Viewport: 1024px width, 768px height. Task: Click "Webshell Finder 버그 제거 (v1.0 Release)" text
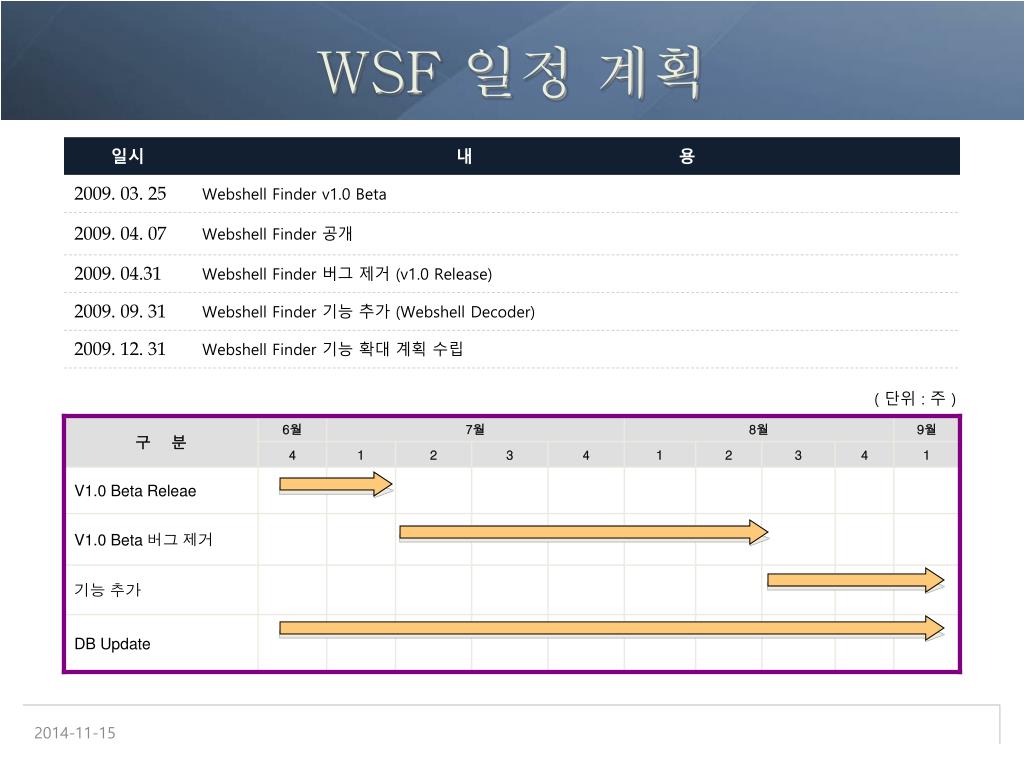(347, 274)
